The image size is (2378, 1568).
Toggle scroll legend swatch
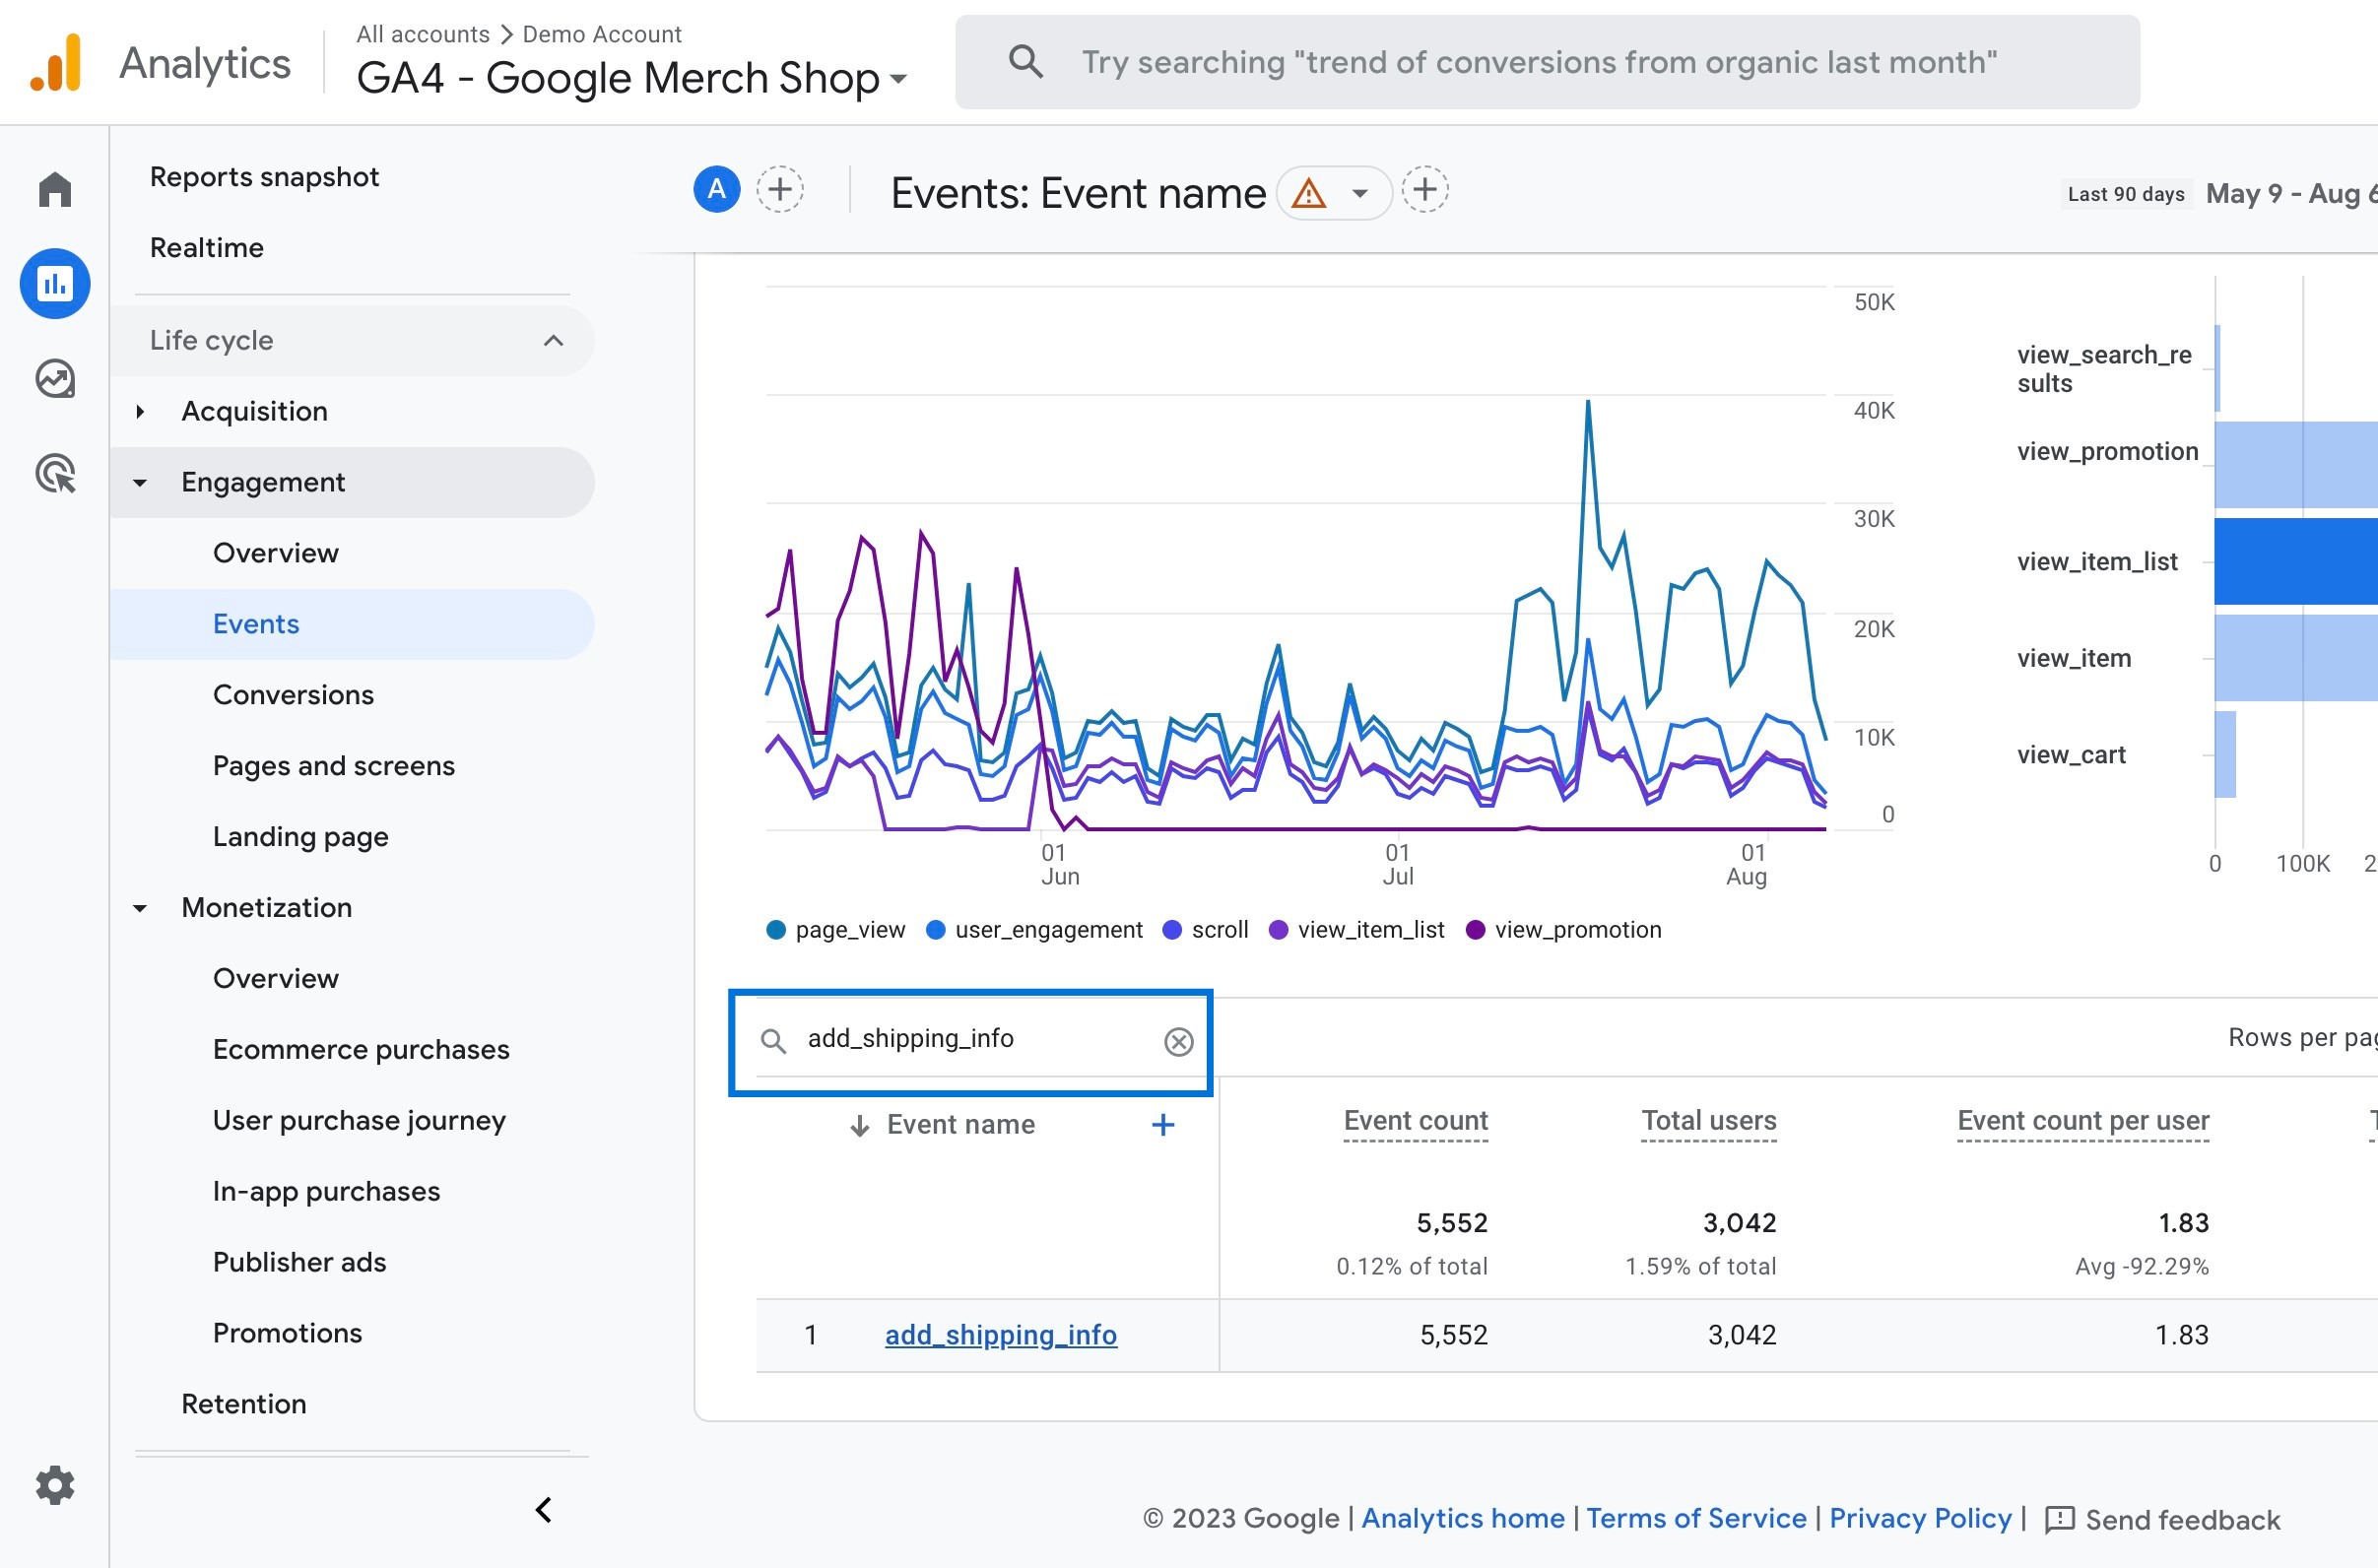click(1172, 930)
